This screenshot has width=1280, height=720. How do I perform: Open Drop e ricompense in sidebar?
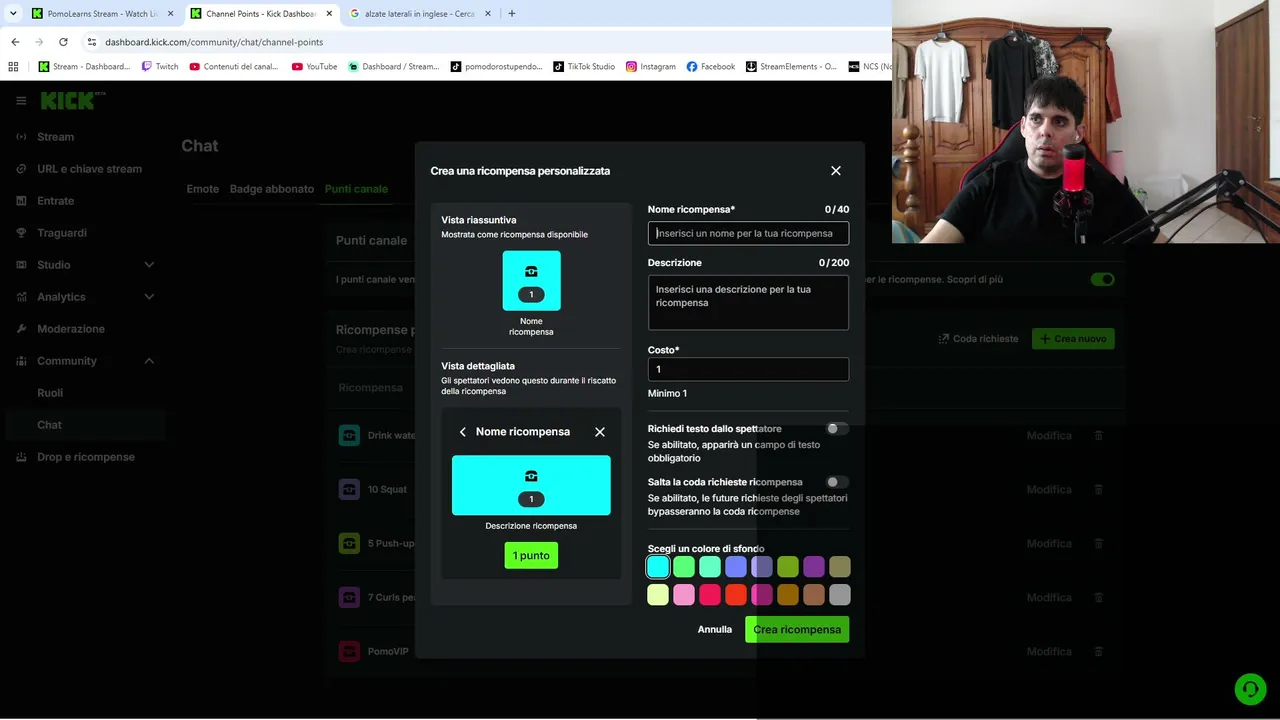[x=86, y=457]
